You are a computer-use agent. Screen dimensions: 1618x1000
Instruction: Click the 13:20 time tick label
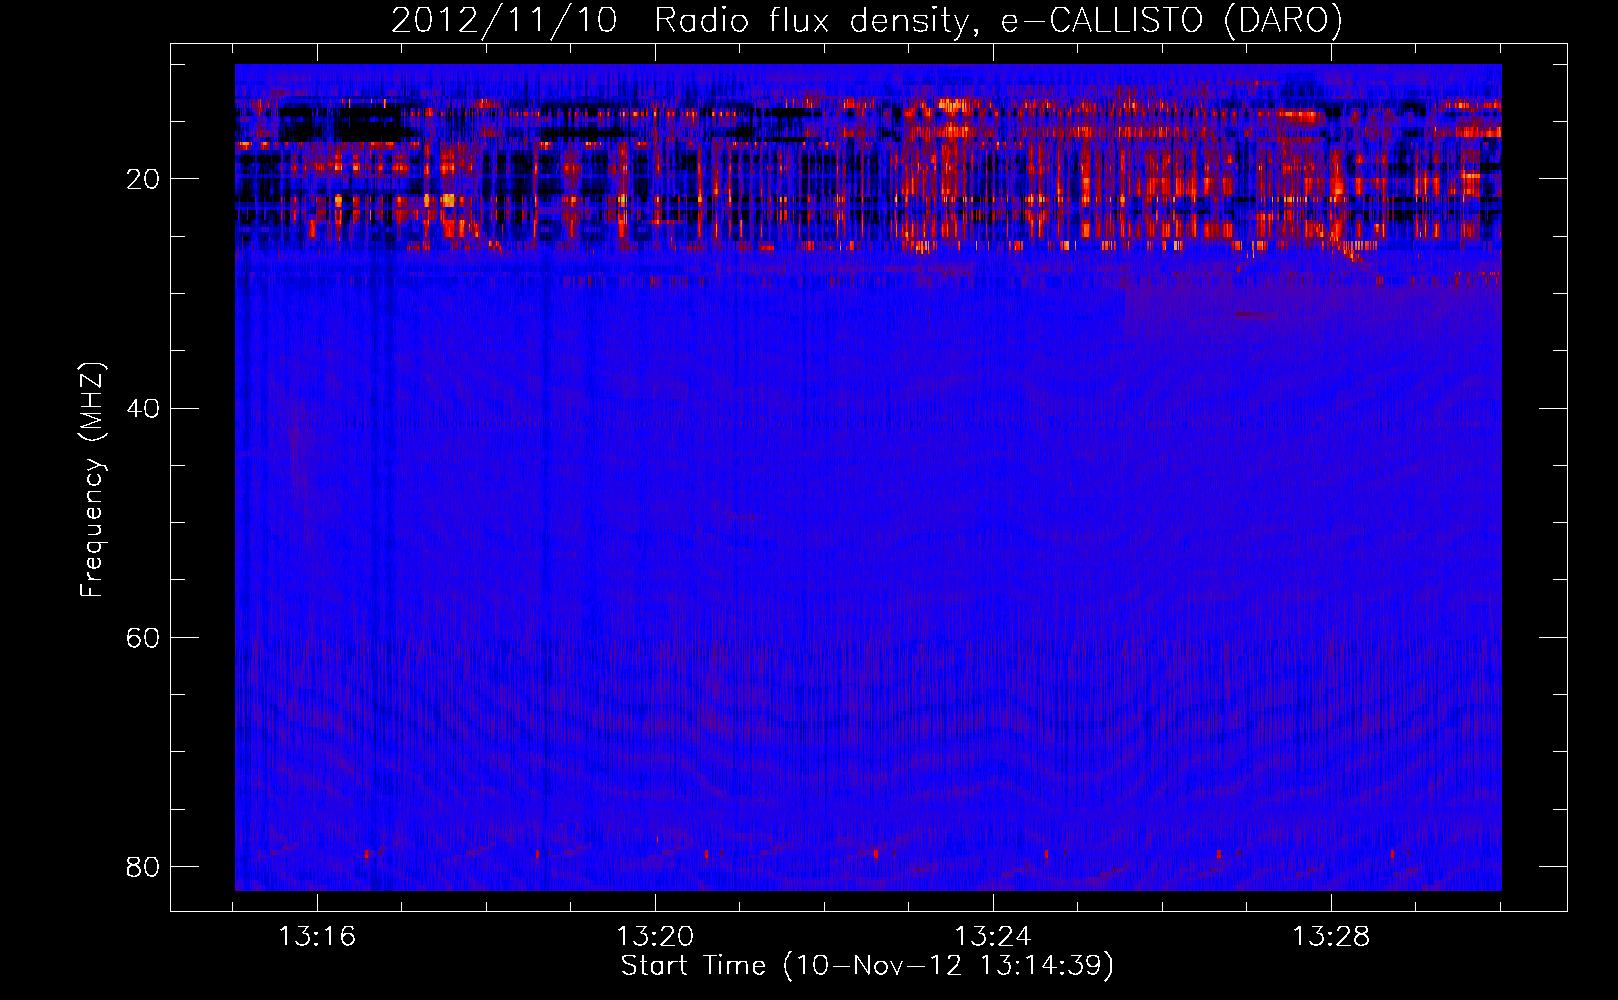click(655, 937)
